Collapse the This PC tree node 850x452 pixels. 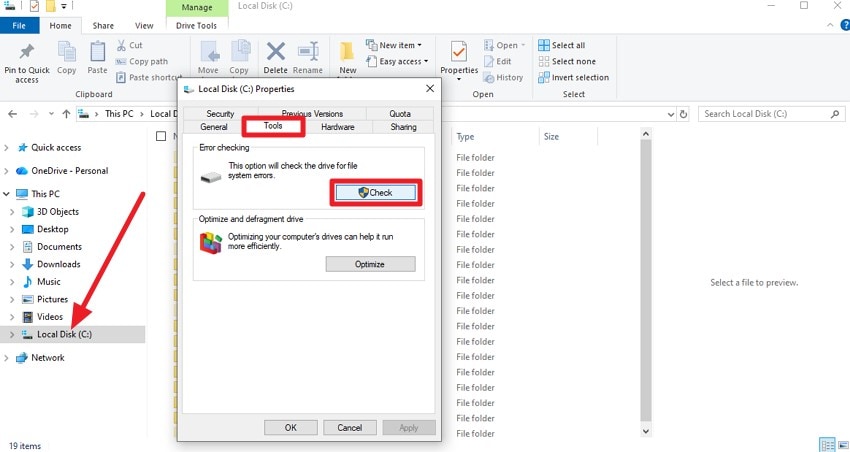click(7, 193)
